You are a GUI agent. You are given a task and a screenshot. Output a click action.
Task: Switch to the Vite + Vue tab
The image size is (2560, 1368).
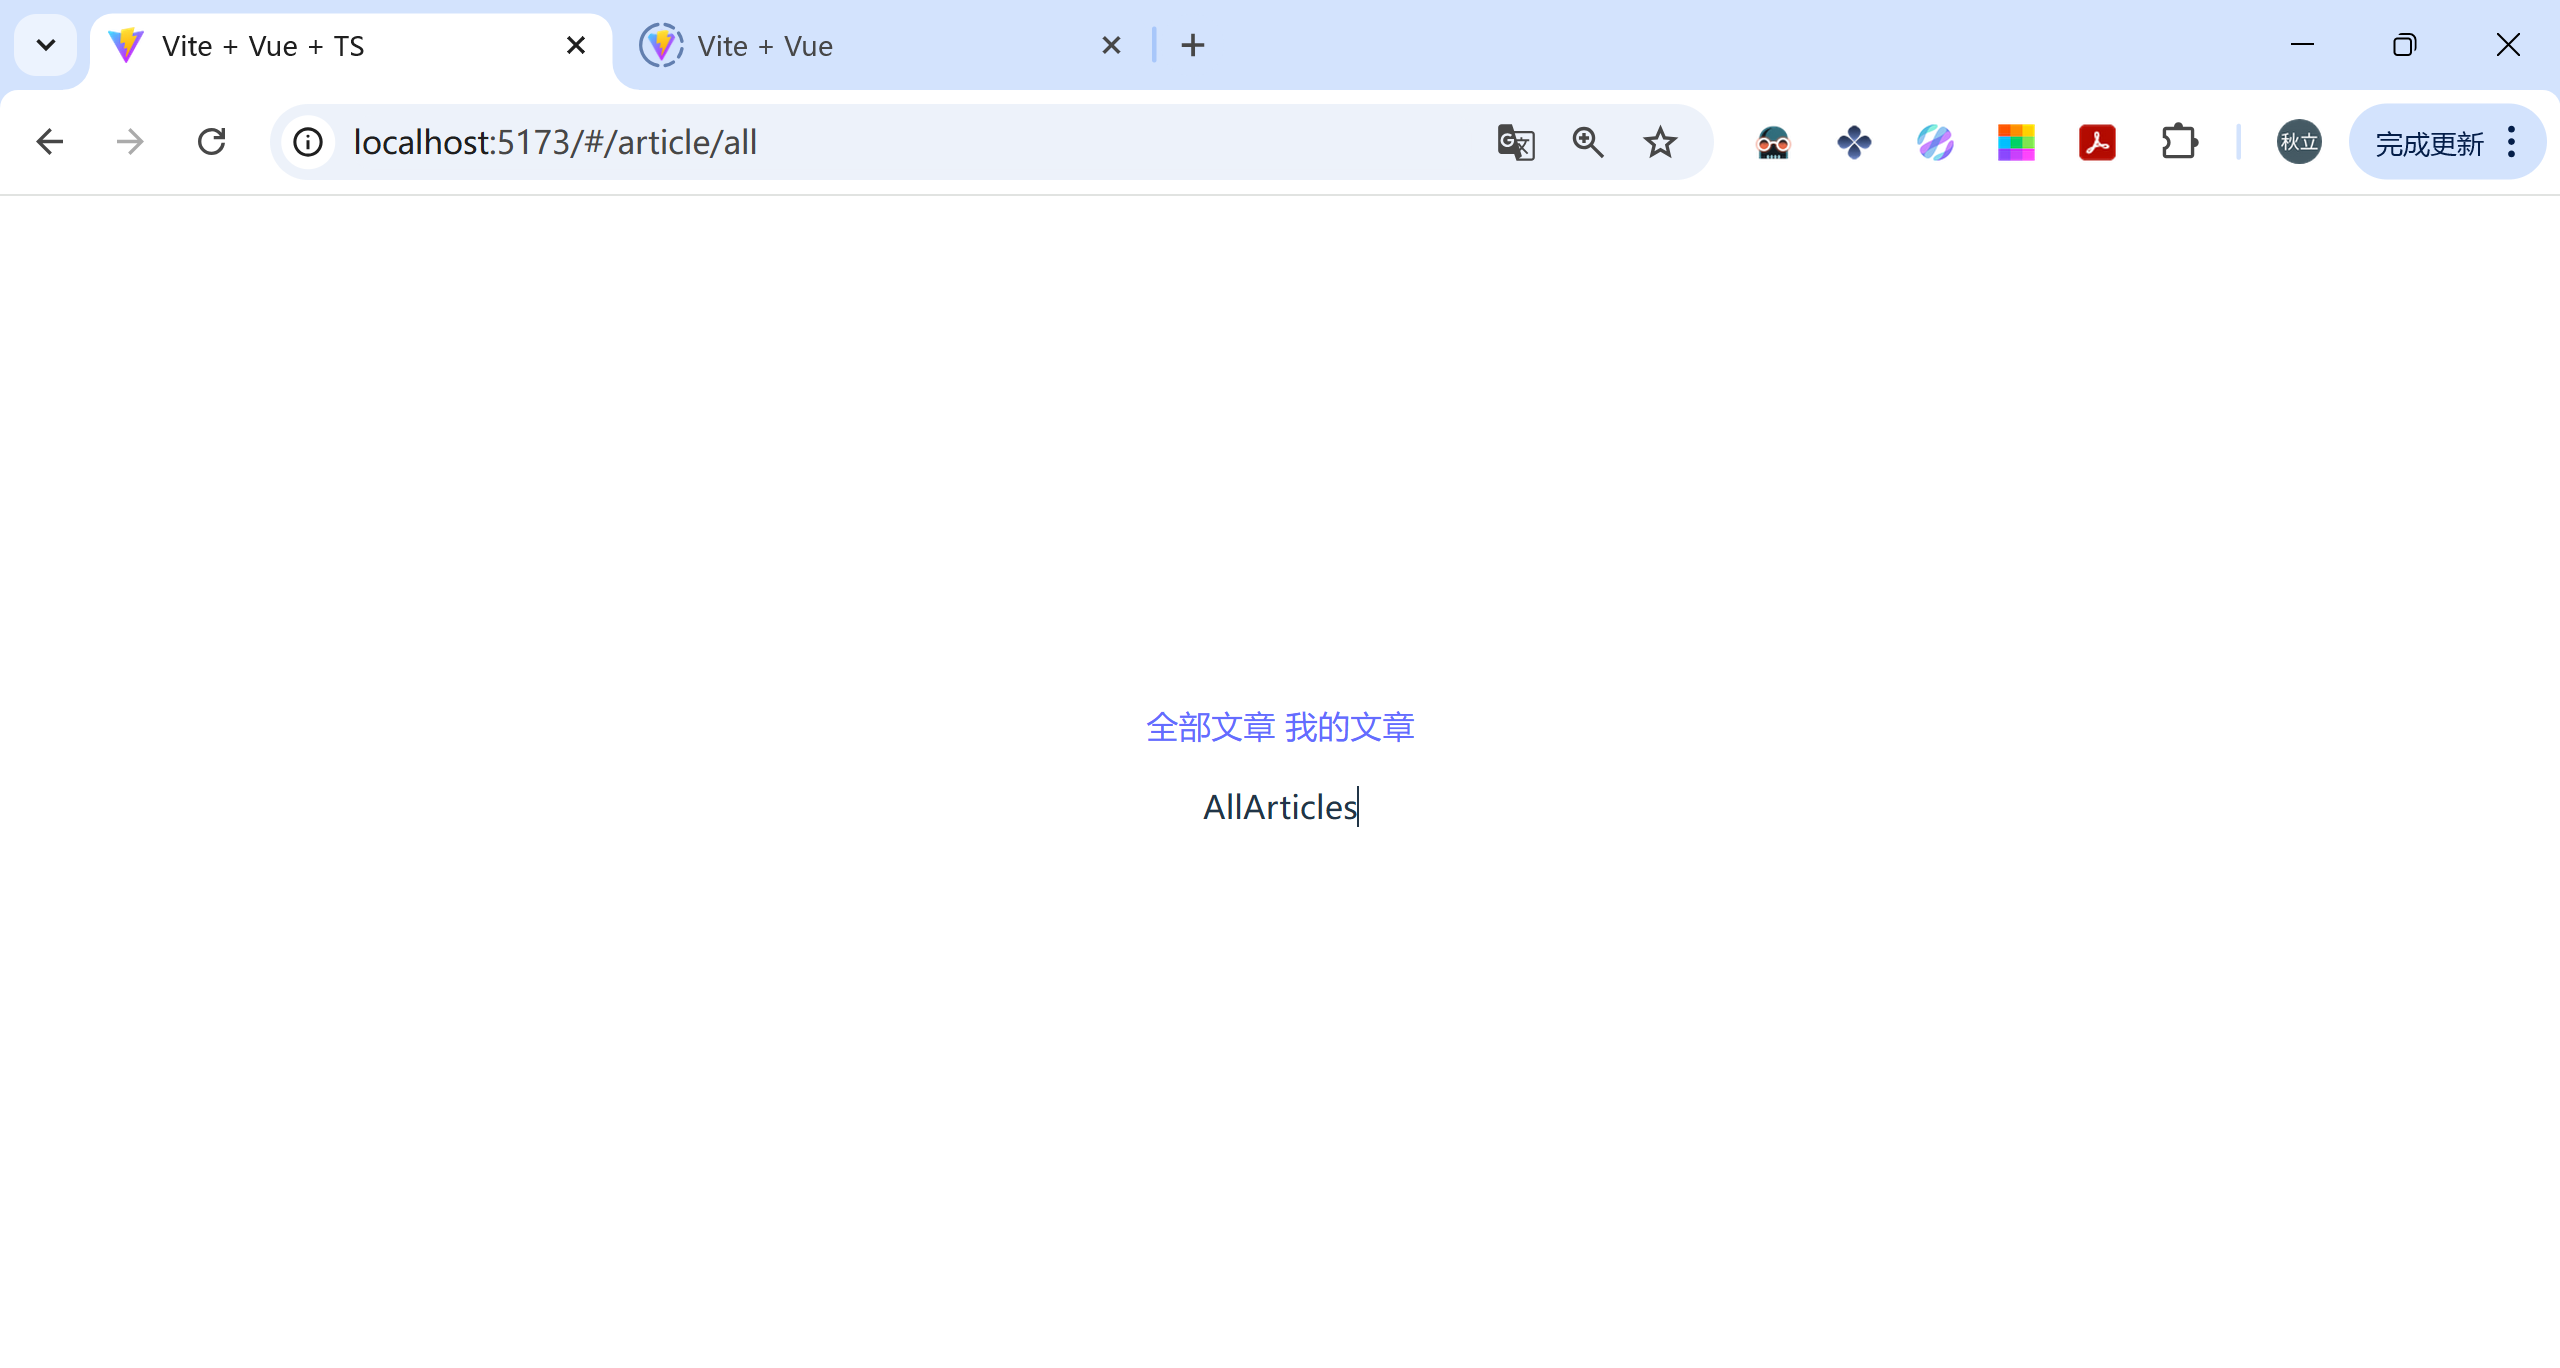(860, 46)
